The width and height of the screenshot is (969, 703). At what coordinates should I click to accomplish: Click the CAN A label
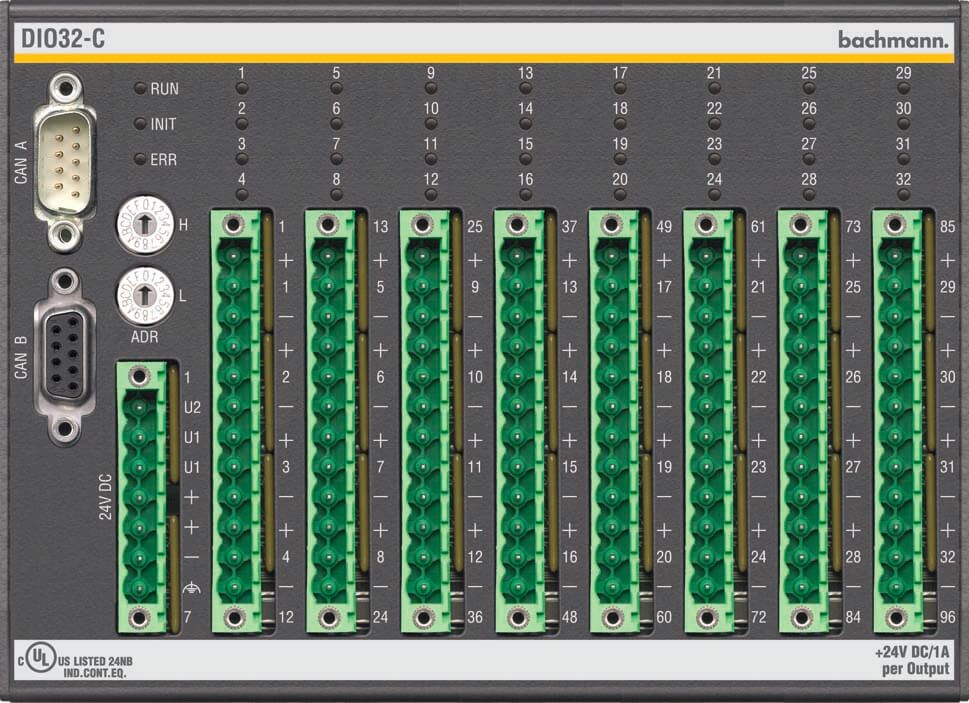click(x=21, y=162)
